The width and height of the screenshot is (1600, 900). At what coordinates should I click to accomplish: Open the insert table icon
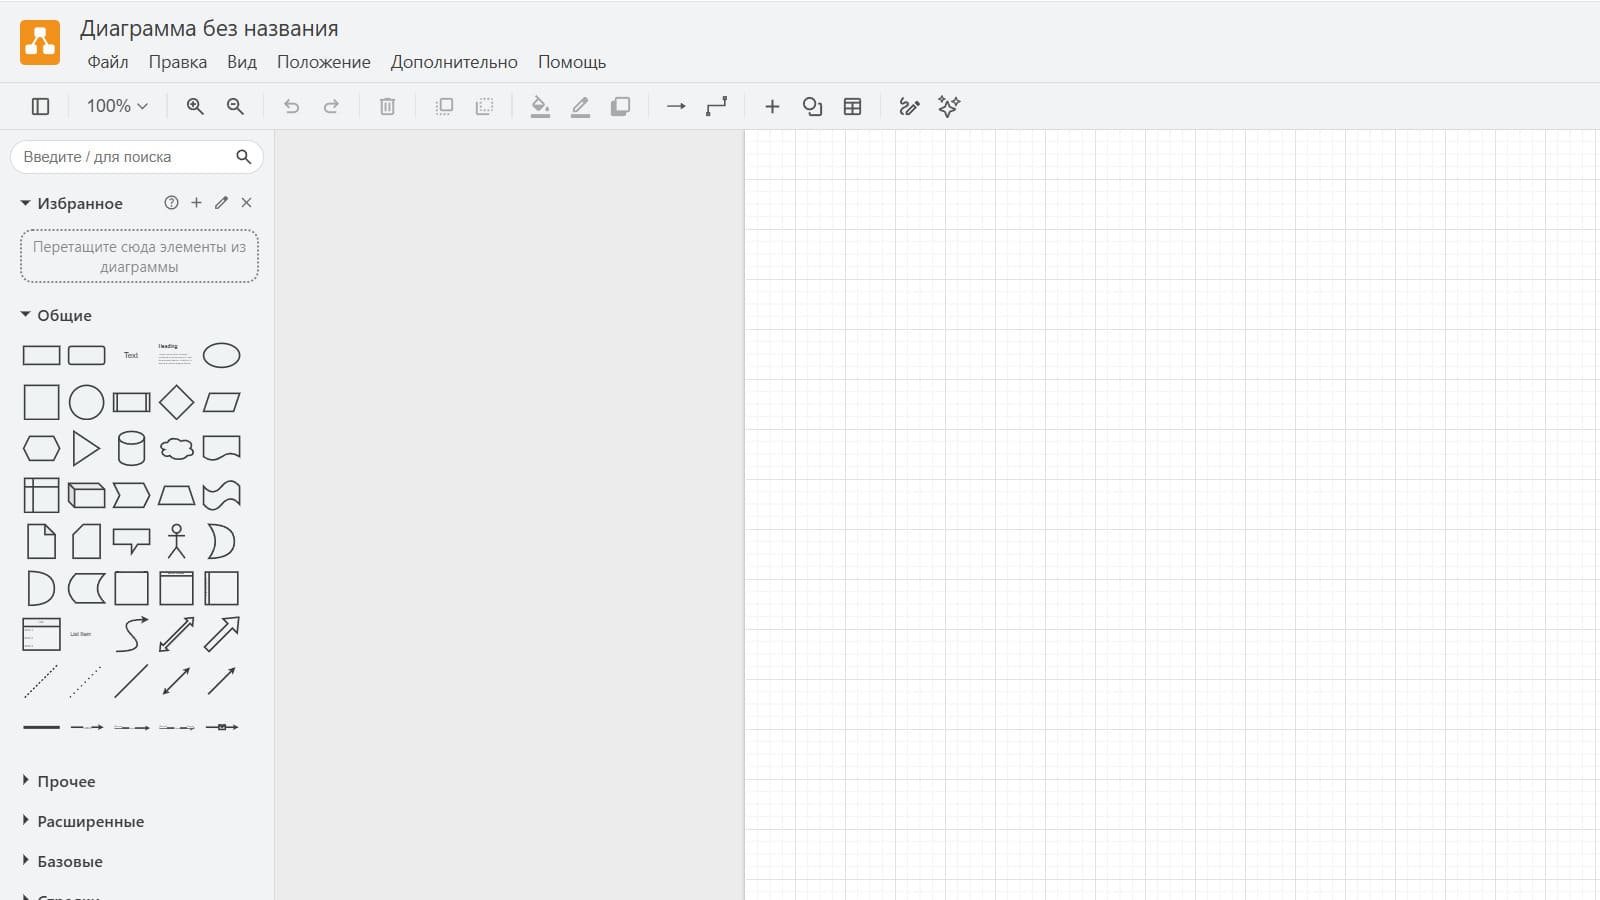click(852, 106)
